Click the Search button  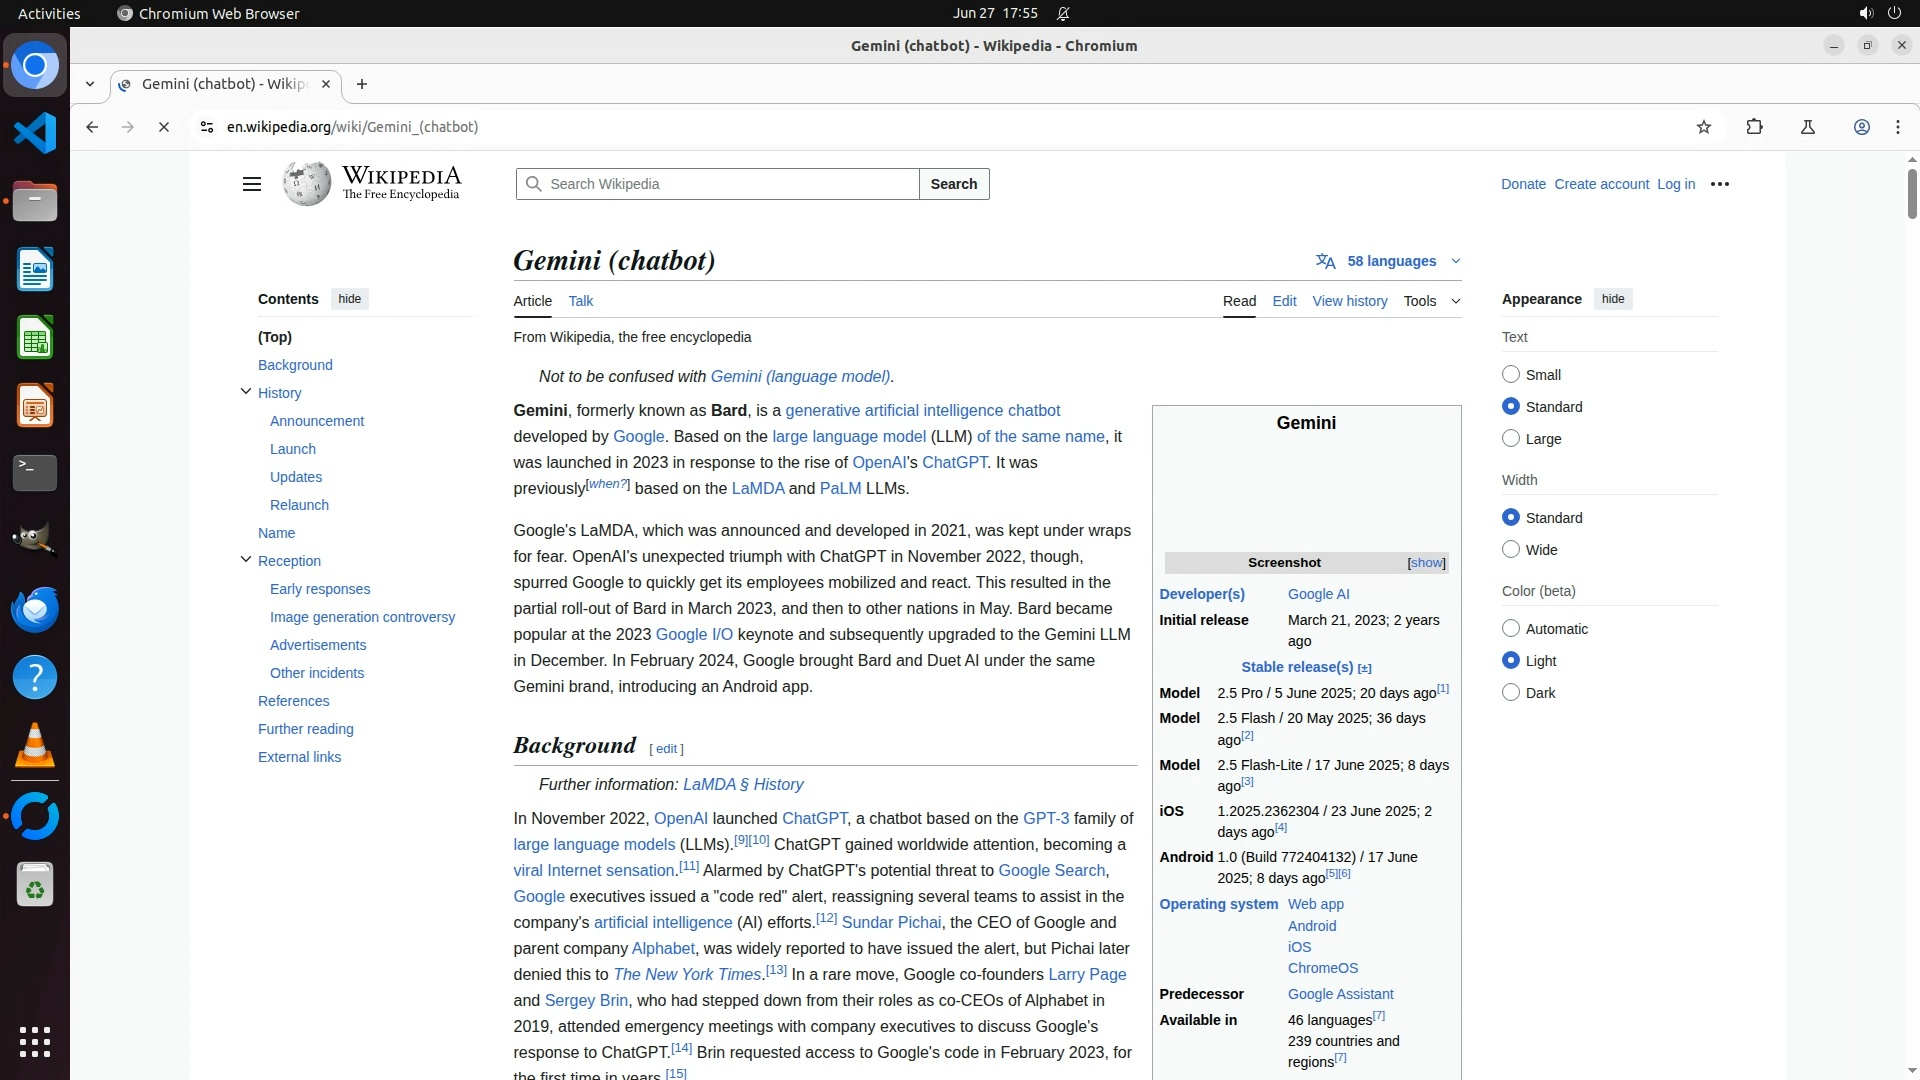953,184
